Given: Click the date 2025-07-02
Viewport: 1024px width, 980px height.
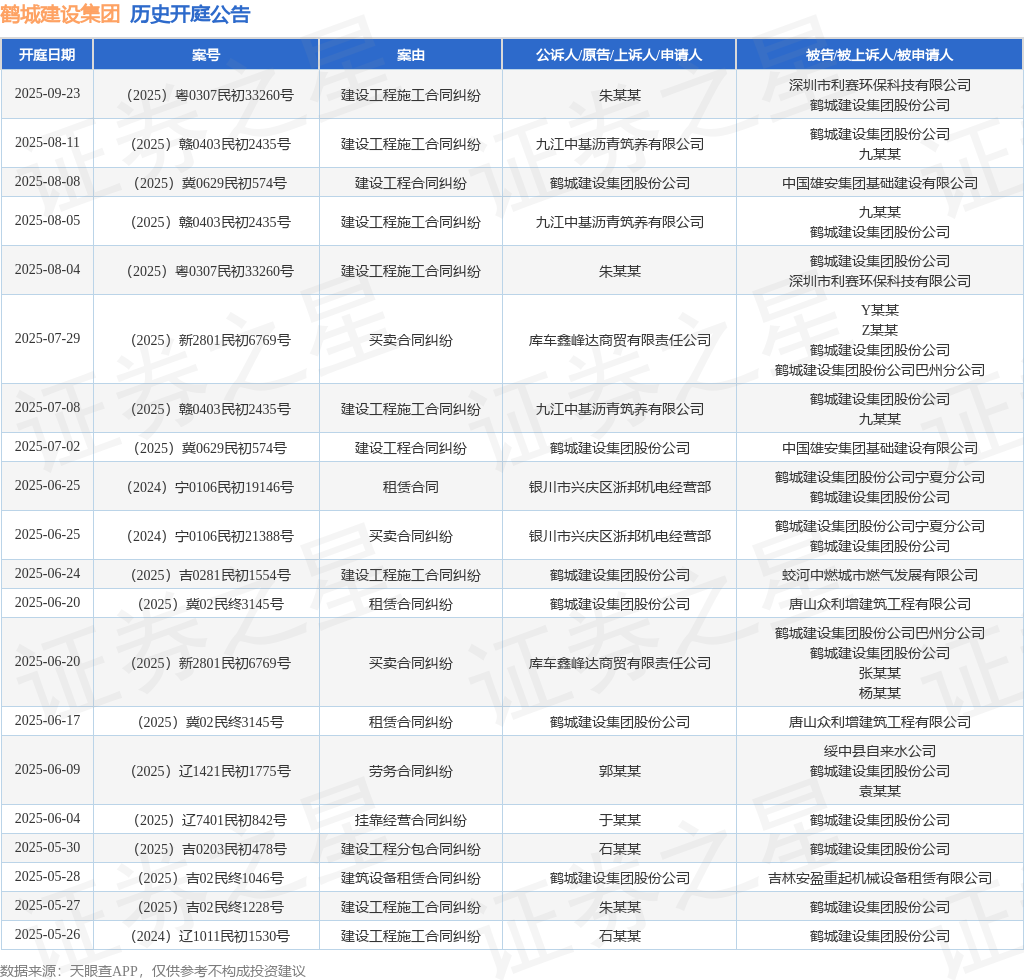Looking at the screenshot, I should [x=48, y=447].
